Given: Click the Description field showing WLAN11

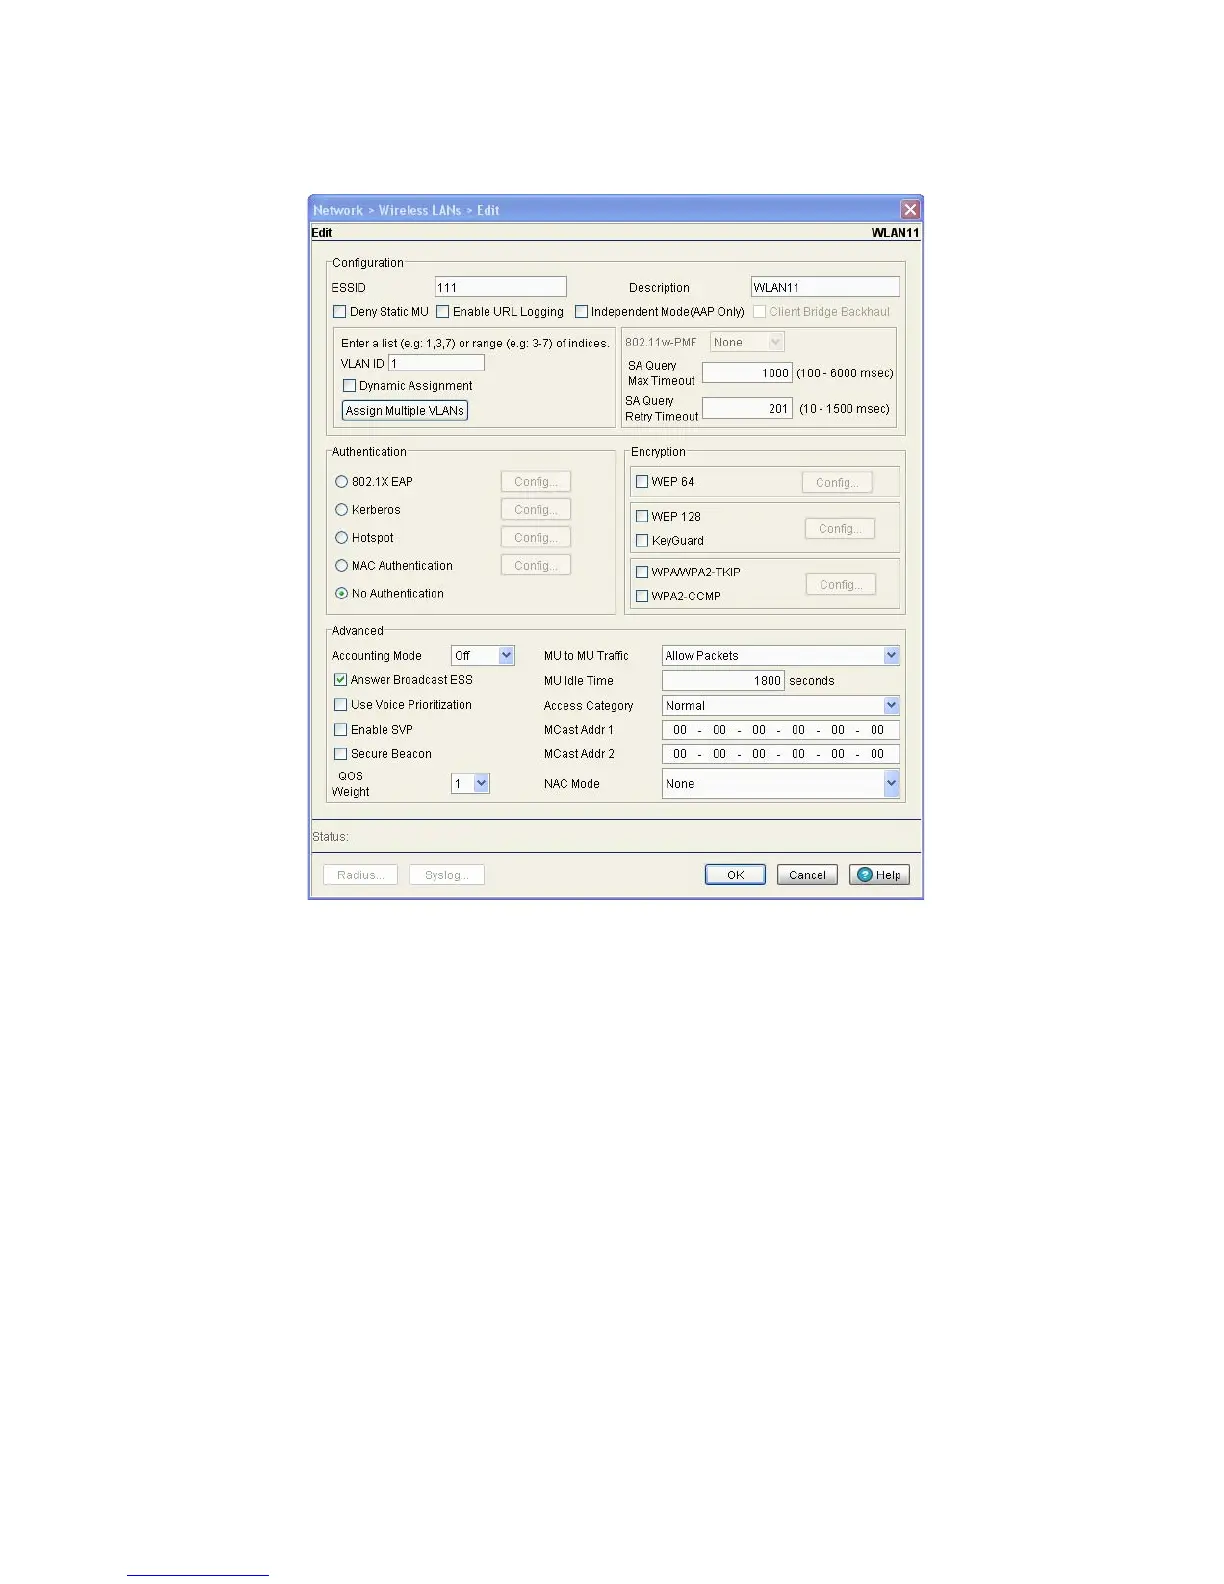Looking at the screenshot, I should point(825,288).
